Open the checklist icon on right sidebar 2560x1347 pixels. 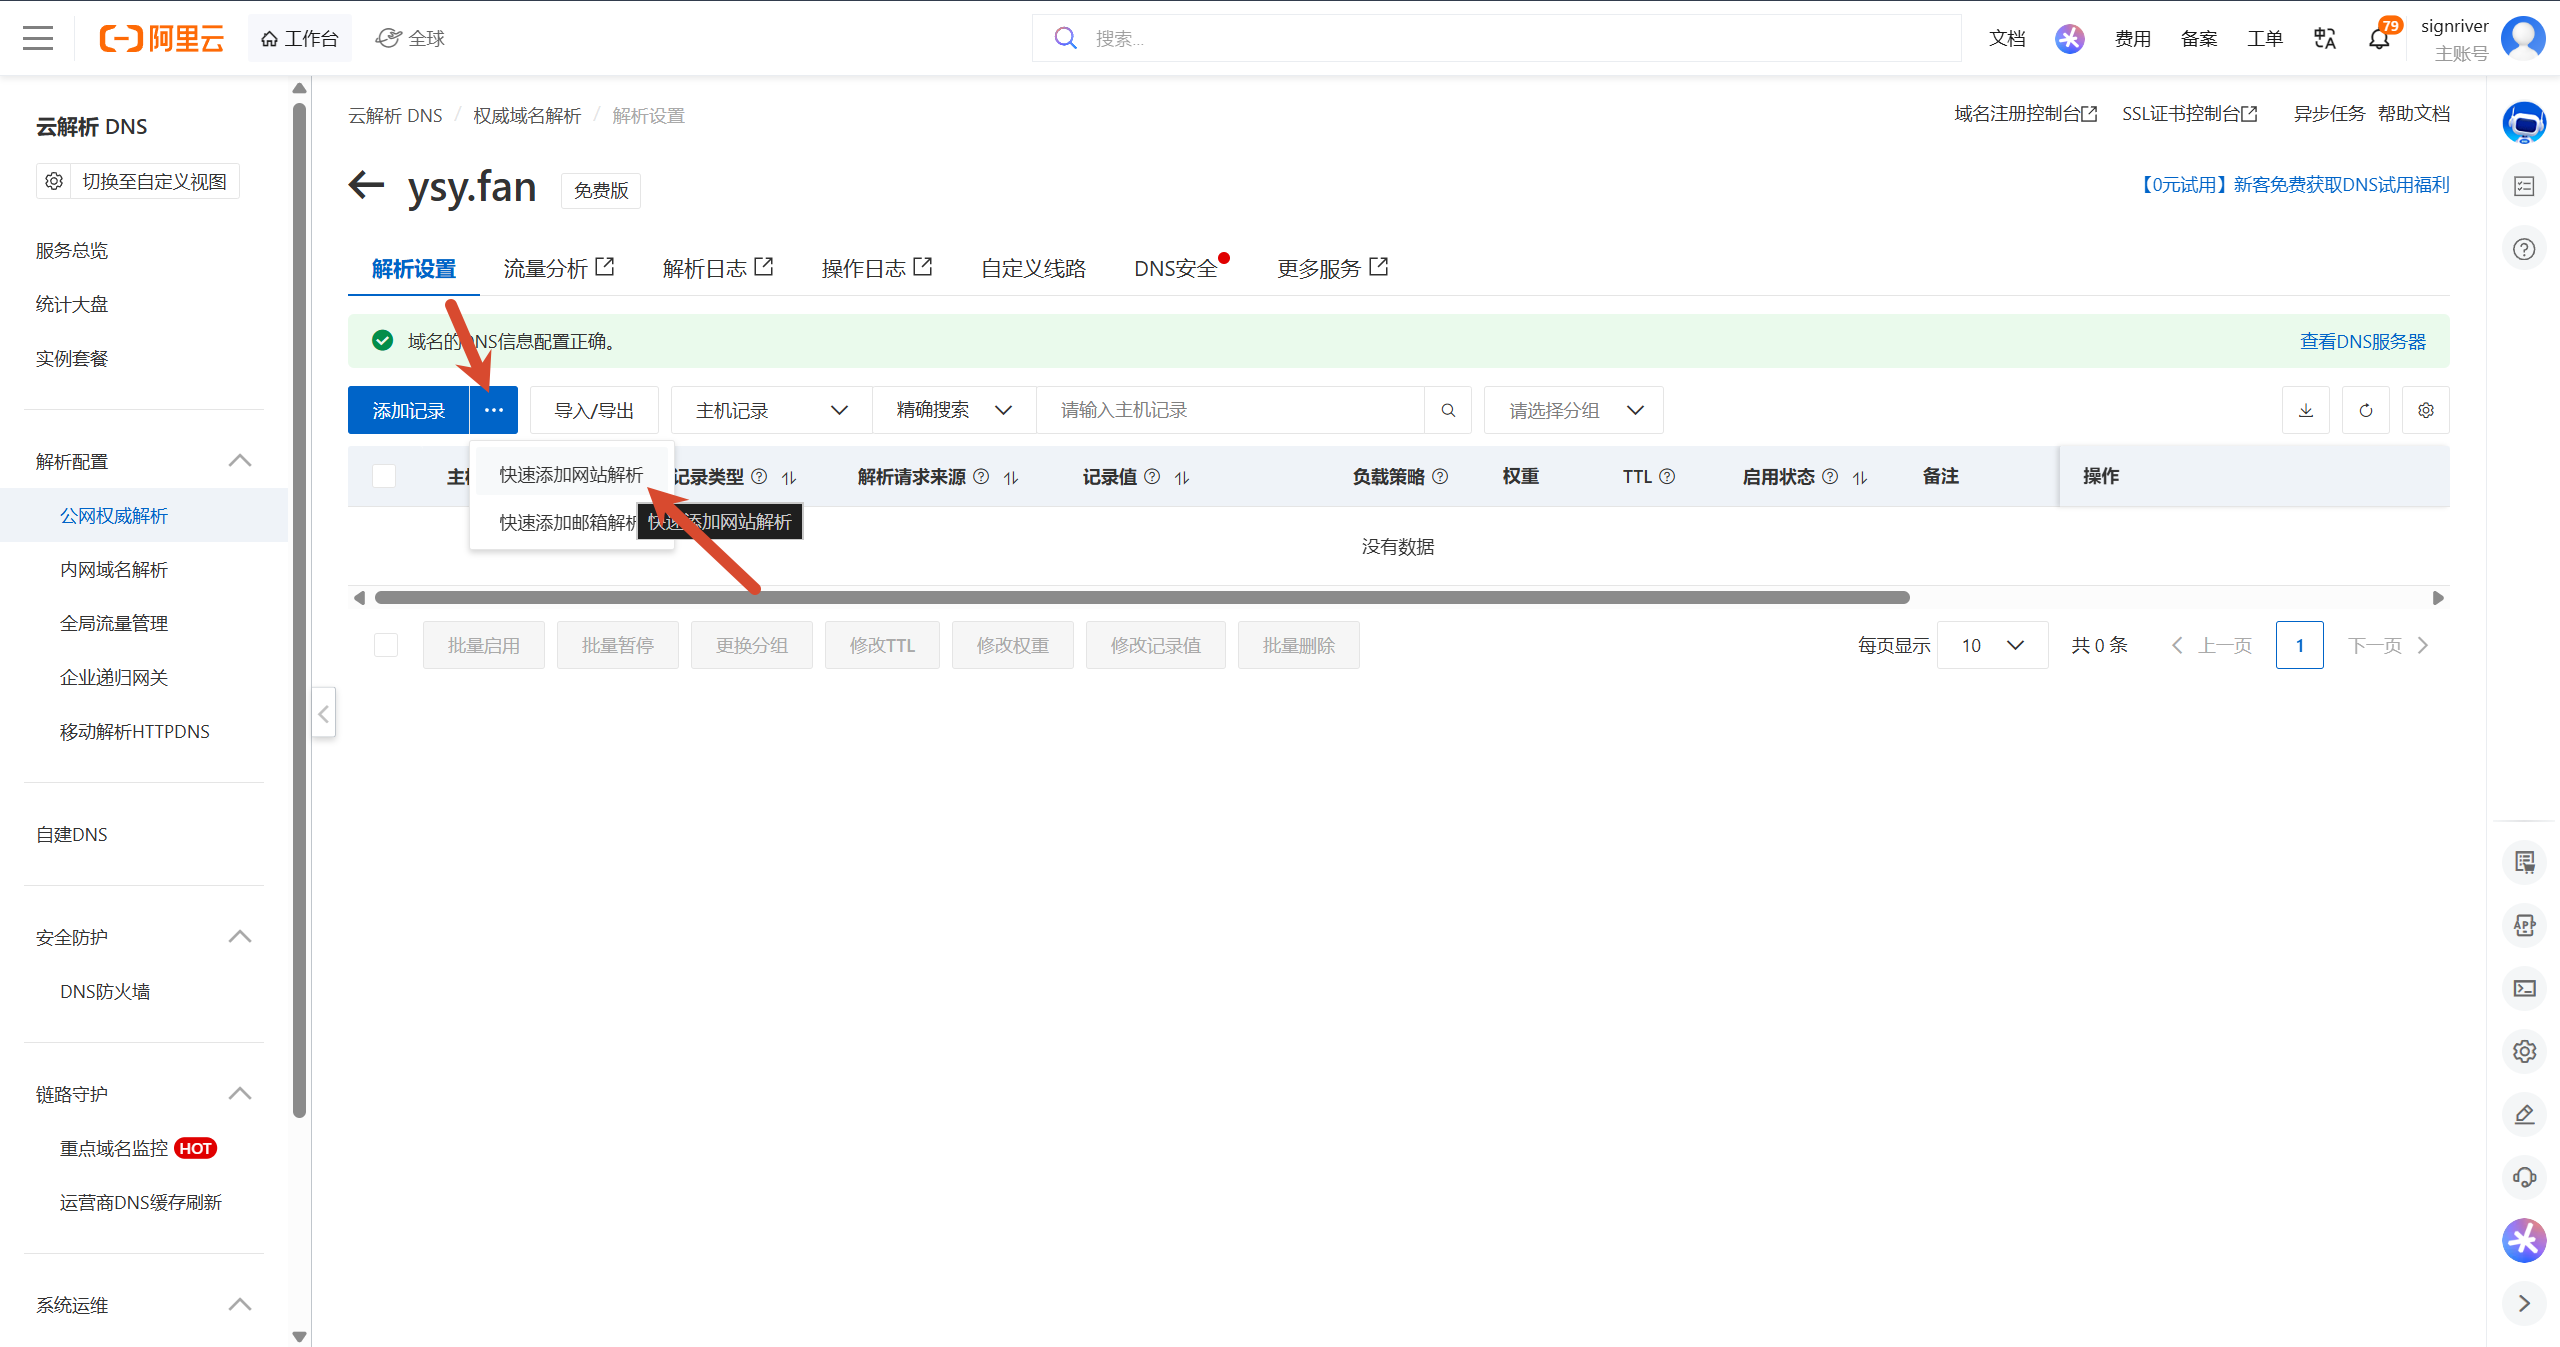point(2524,186)
